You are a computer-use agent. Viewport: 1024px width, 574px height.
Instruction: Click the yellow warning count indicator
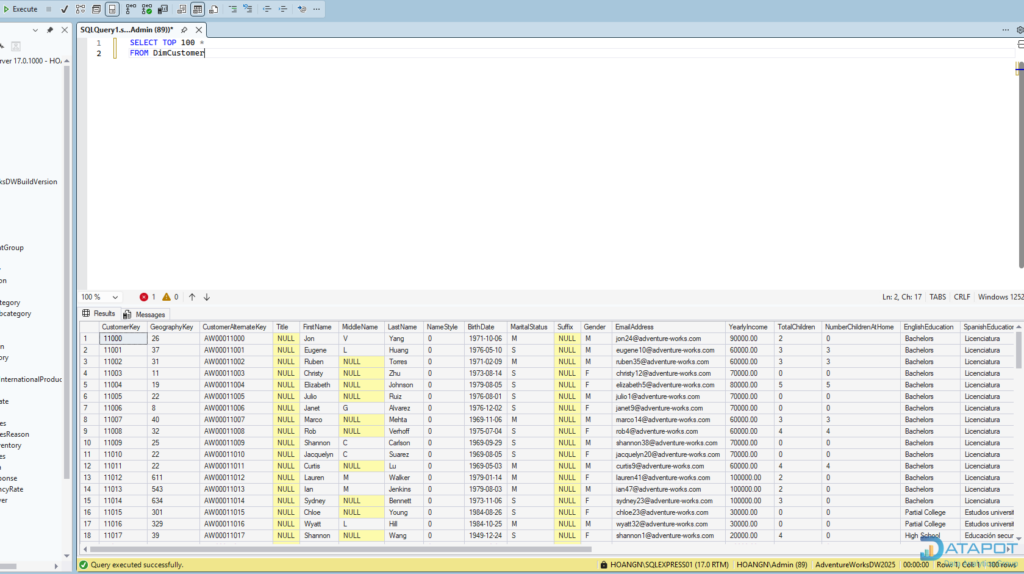170,297
